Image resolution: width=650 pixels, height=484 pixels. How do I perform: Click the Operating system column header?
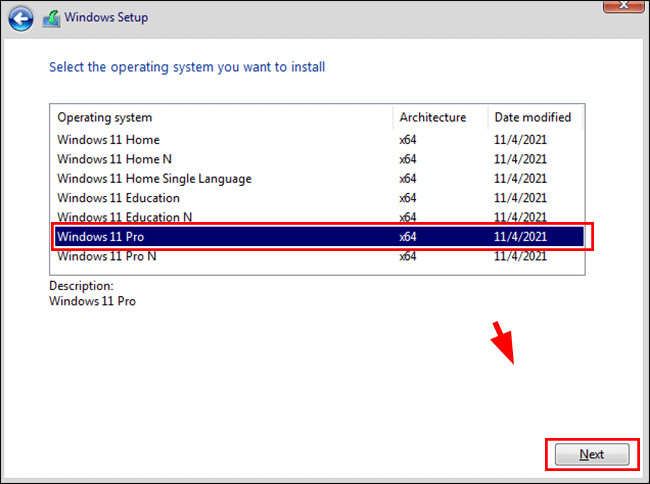(222, 117)
